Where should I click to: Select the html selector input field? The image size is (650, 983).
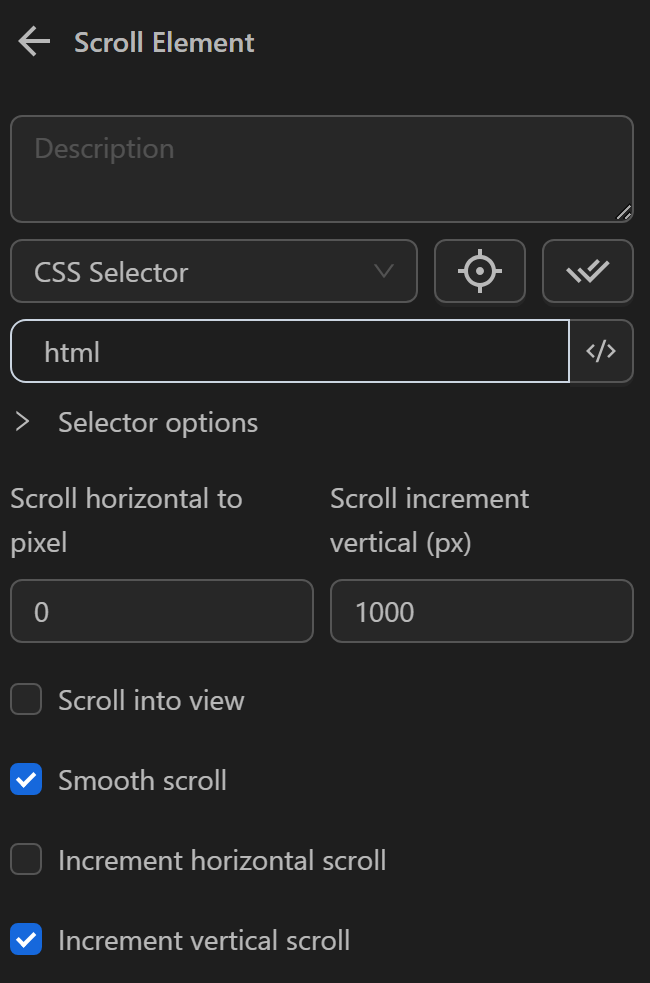[290, 351]
